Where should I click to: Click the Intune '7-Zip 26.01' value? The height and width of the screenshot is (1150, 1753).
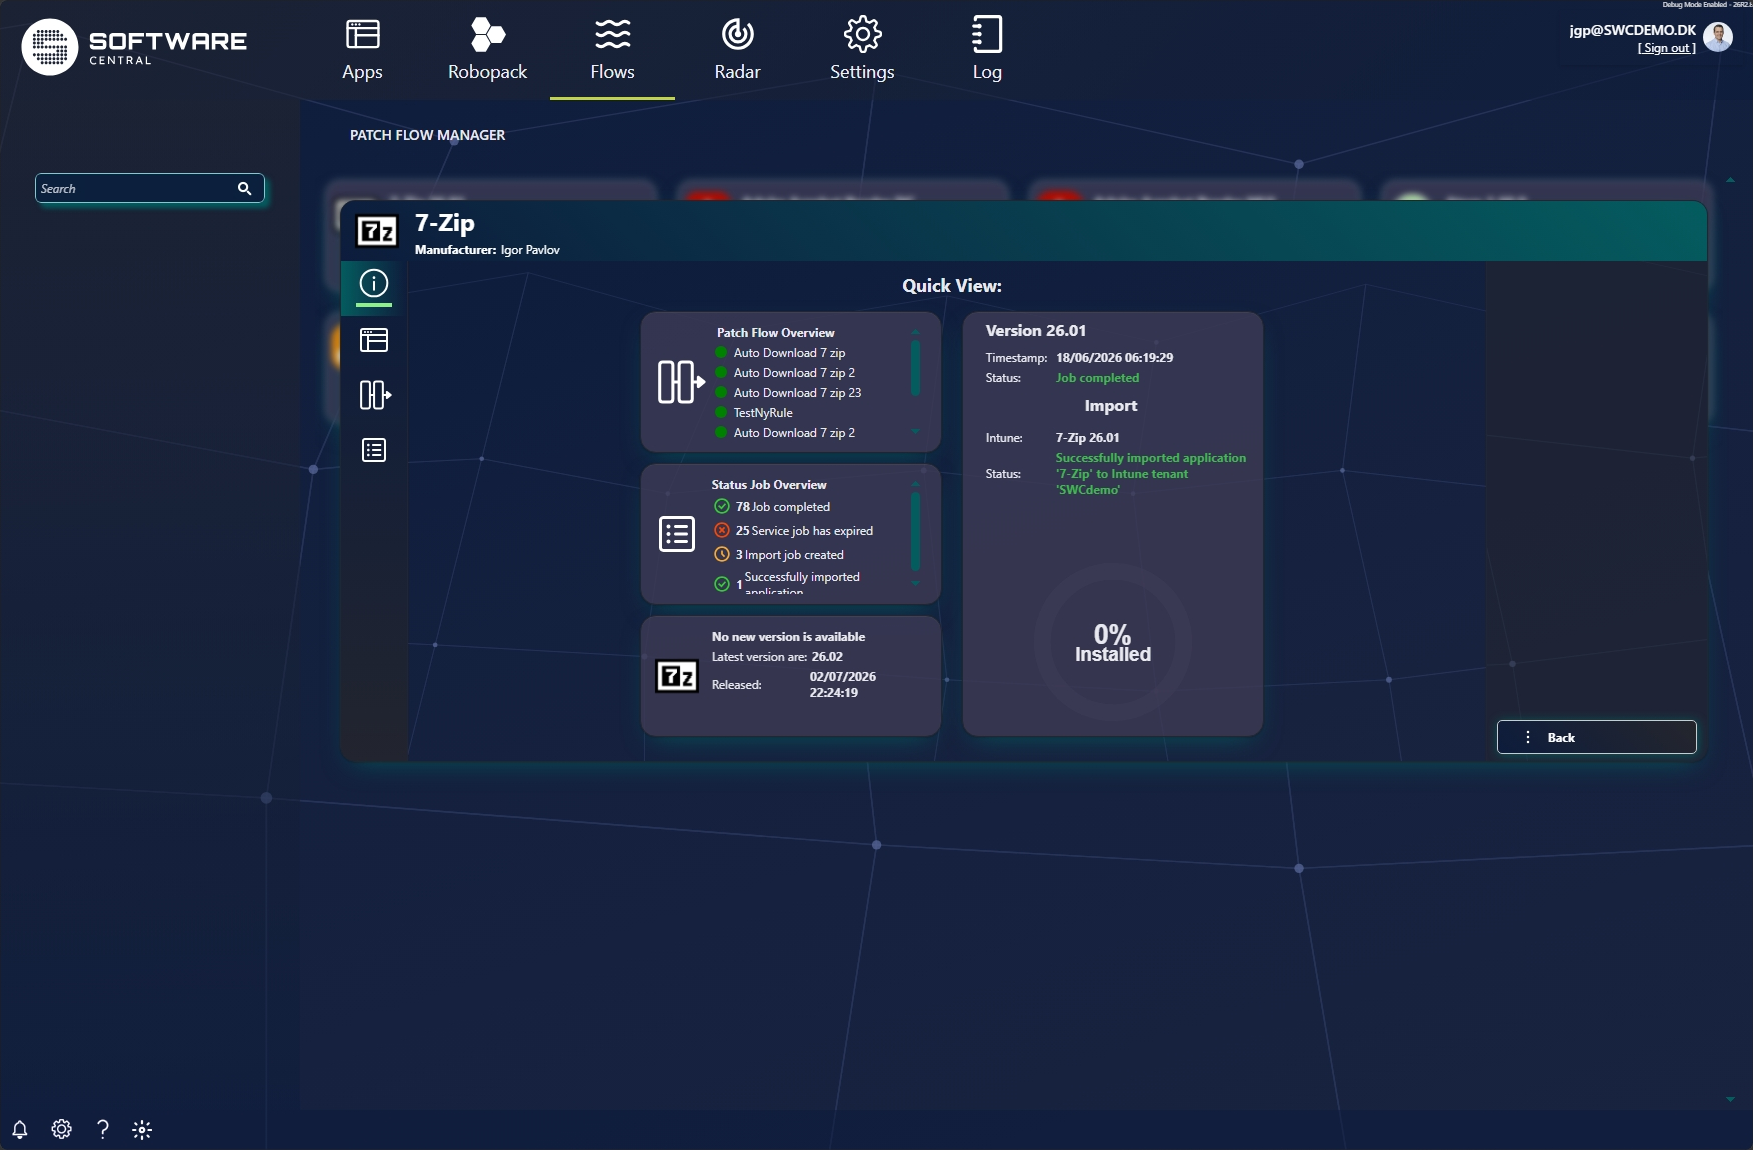click(1087, 438)
